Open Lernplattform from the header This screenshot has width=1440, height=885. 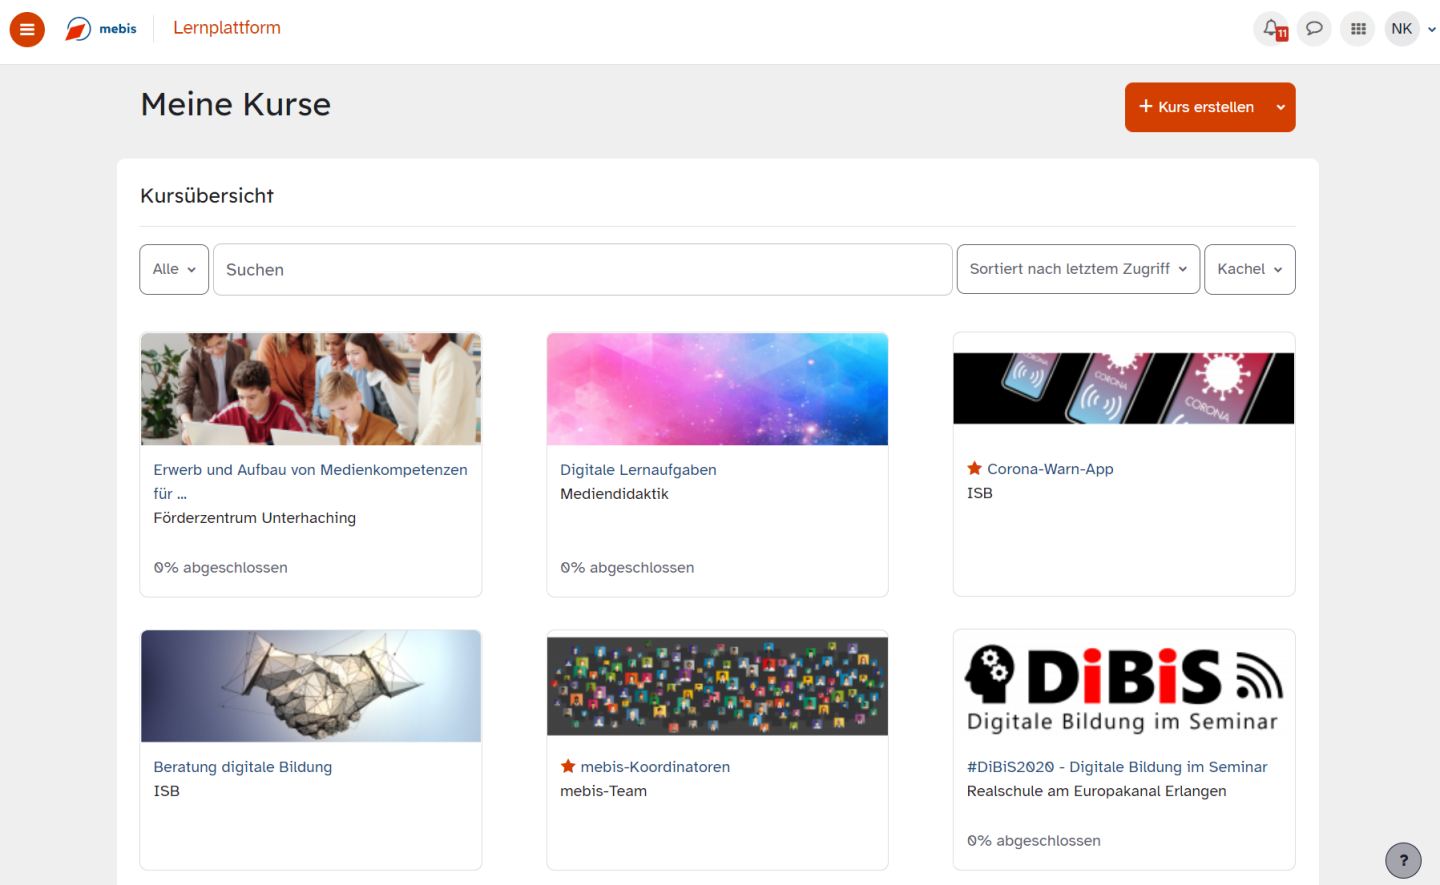click(227, 28)
